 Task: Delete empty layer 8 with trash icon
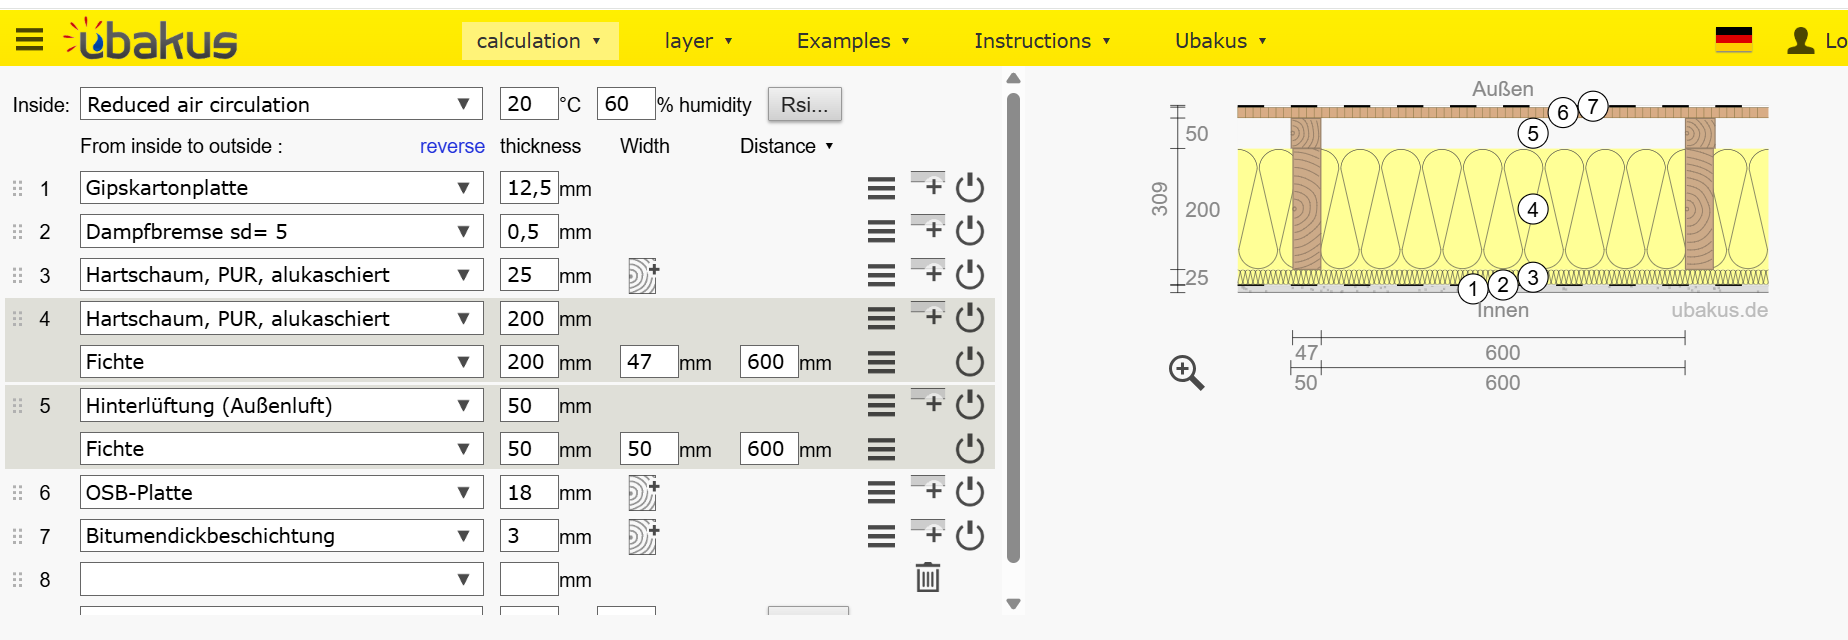(927, 578)
